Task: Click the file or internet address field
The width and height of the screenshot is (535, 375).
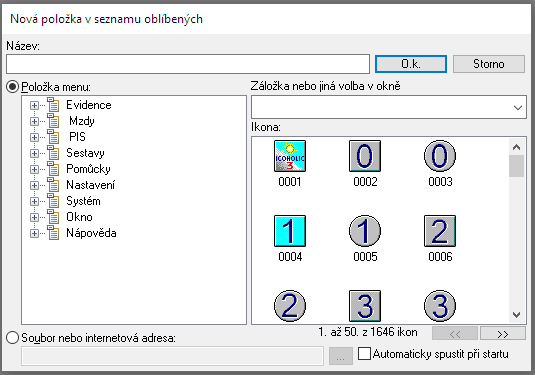Action: (172, 356)
